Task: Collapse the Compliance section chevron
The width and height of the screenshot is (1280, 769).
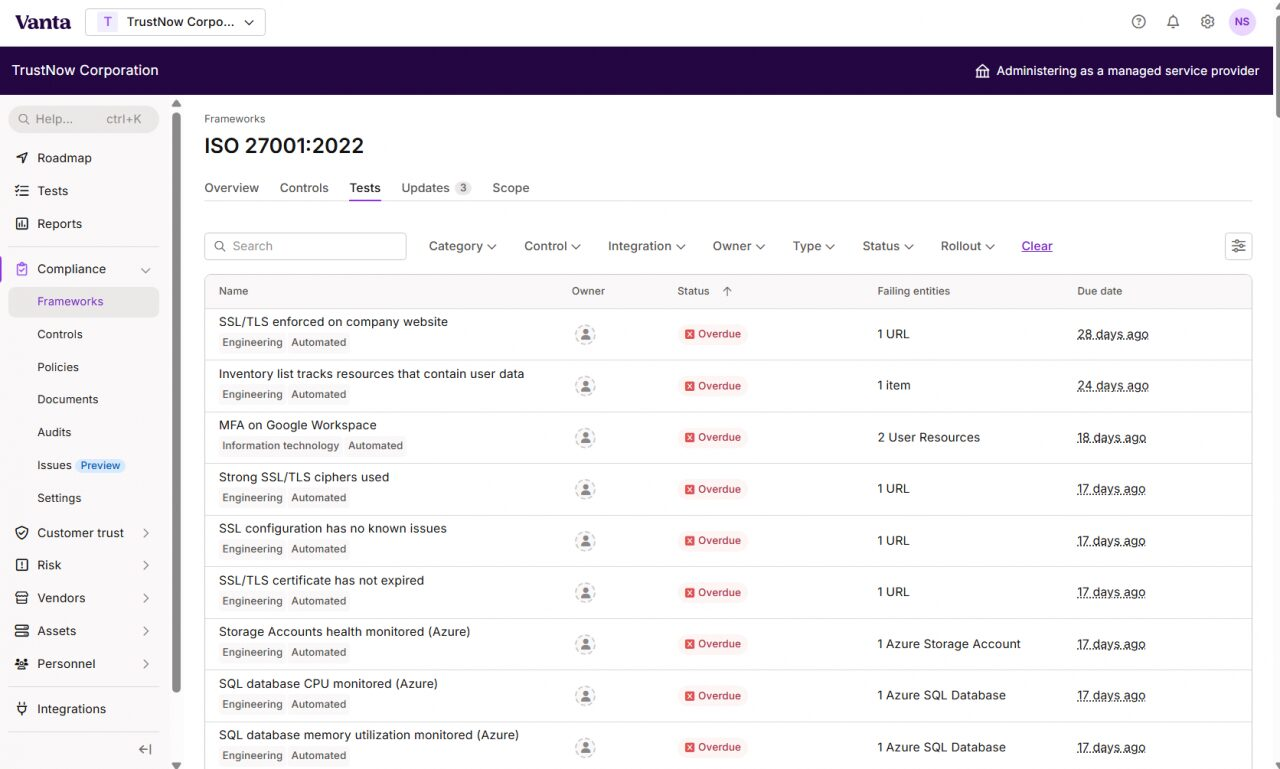Action: pos(146,270)
